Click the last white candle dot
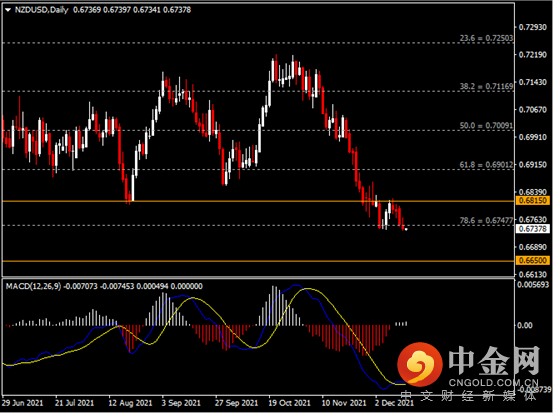Viewport: 554px width, 414px height. [406, 229]
